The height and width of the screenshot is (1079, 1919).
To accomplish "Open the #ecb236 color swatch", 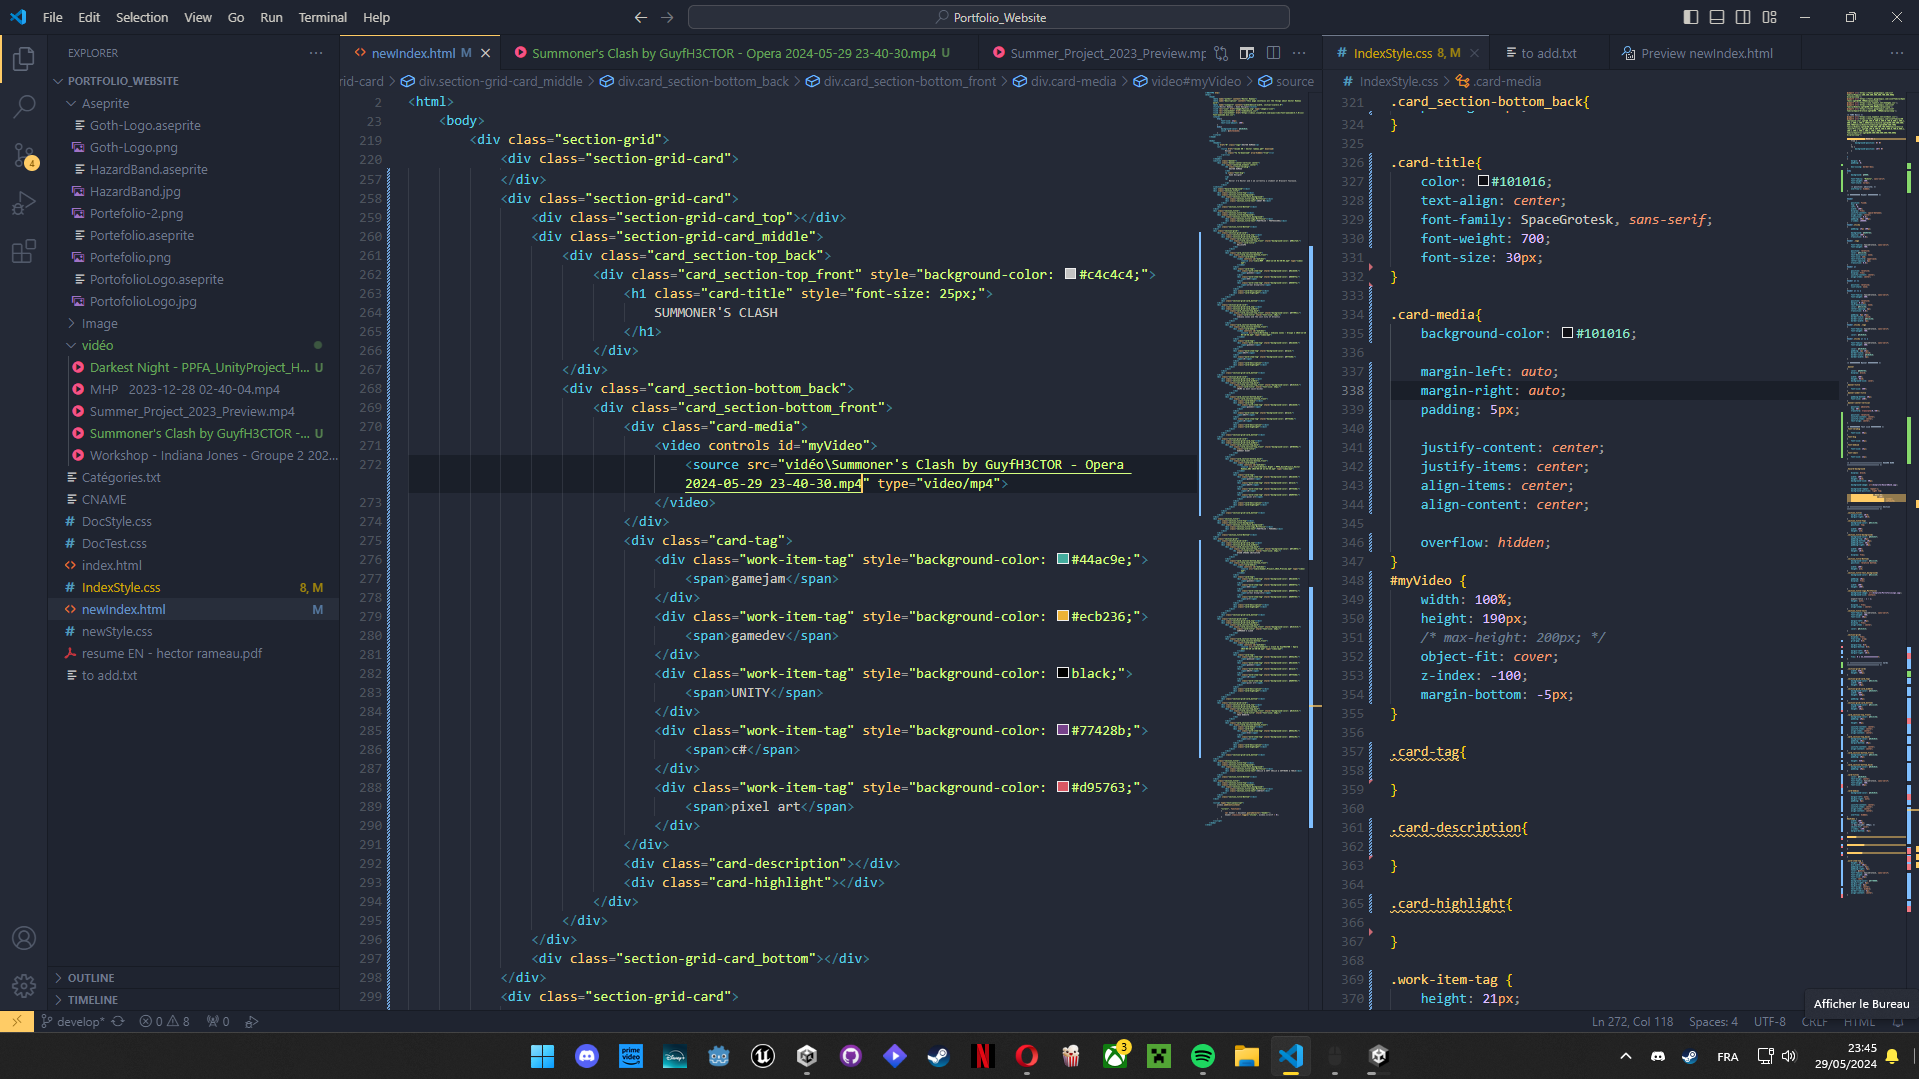I will coord(1063,616).
